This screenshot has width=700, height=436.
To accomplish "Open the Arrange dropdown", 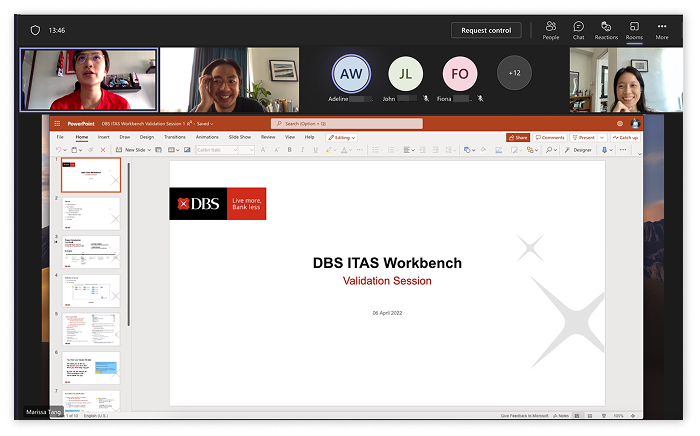I will [x=532, y=150].
